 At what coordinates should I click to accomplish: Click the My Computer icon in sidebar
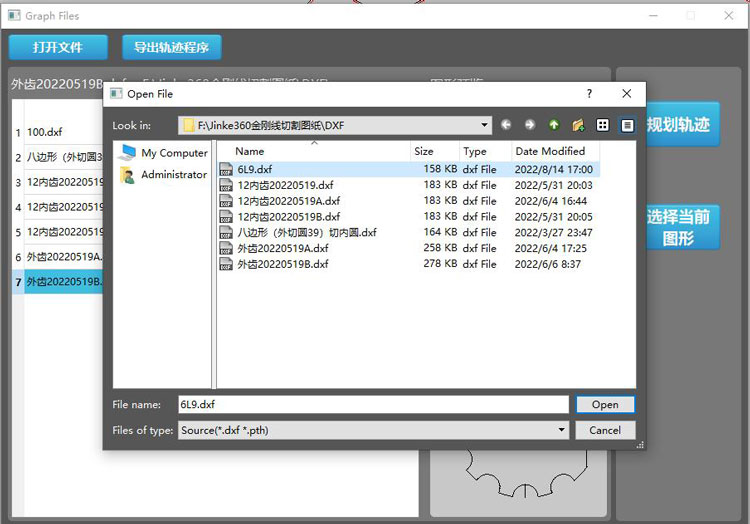coord(127,153)
